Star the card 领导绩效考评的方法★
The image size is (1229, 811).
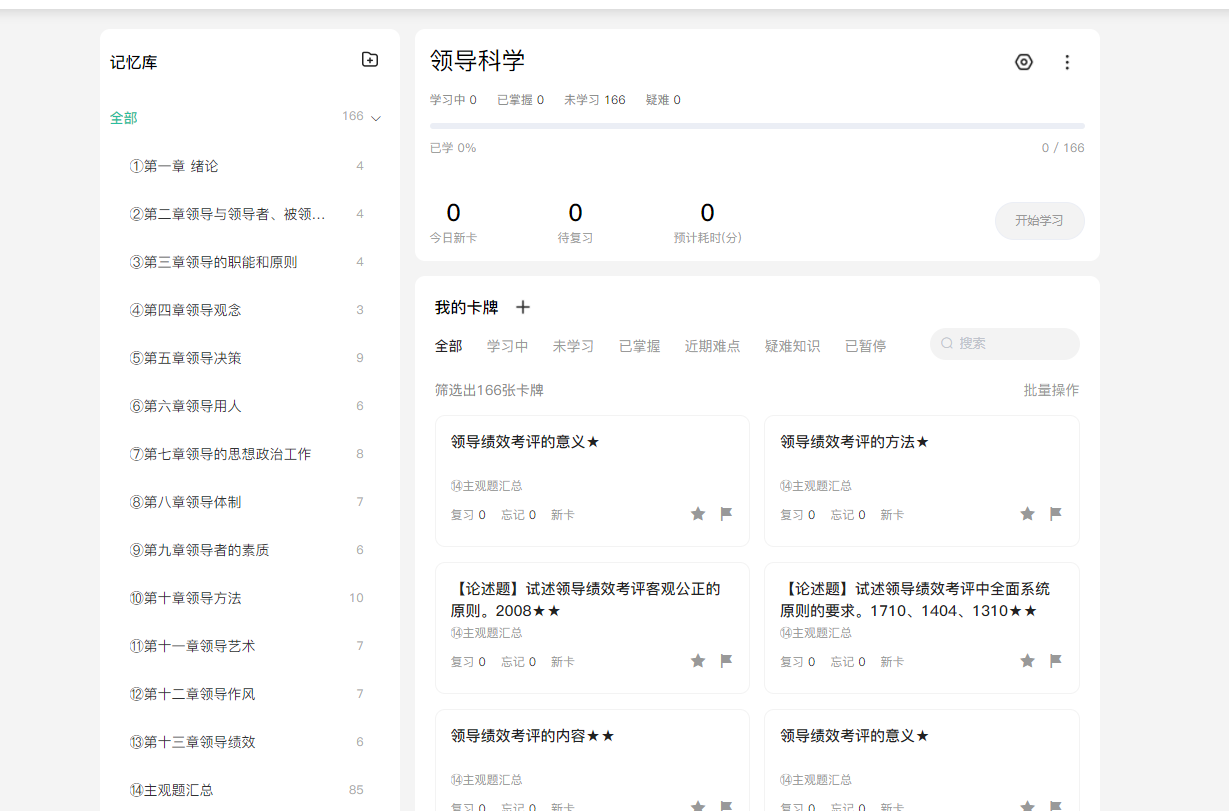pos(1027,514)
